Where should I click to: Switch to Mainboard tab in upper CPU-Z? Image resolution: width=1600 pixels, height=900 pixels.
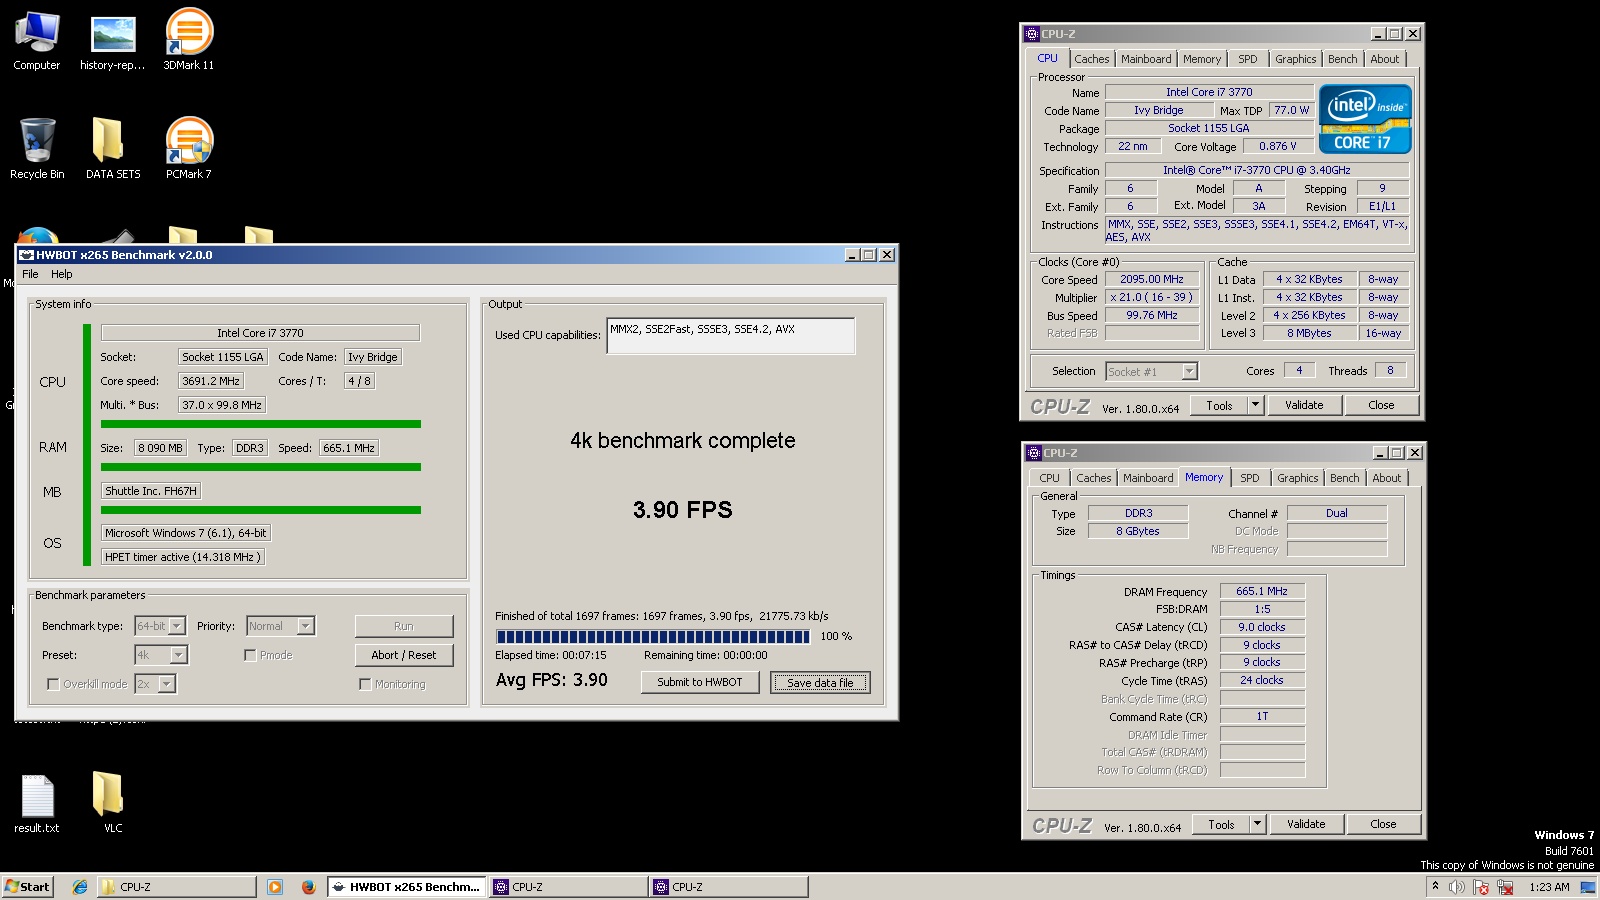pyautogui.click(x=1146, y=59)
